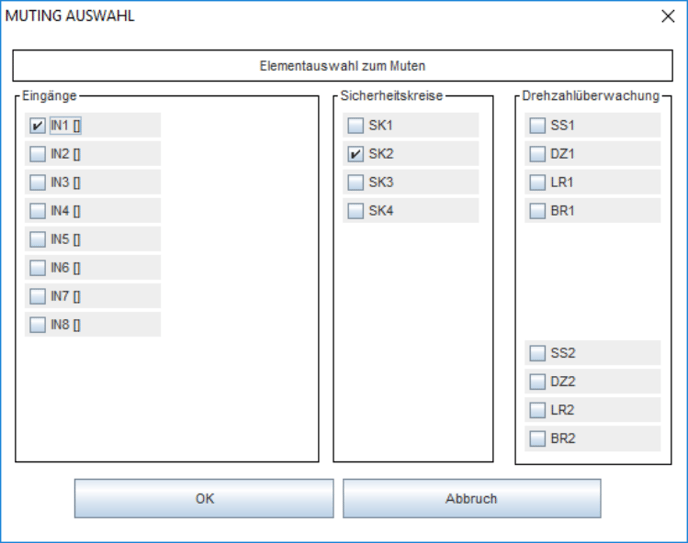Enable the SK1 safety circuit checkbox
The height and width of the screenshot is (543, 688).
coord(355,126)
